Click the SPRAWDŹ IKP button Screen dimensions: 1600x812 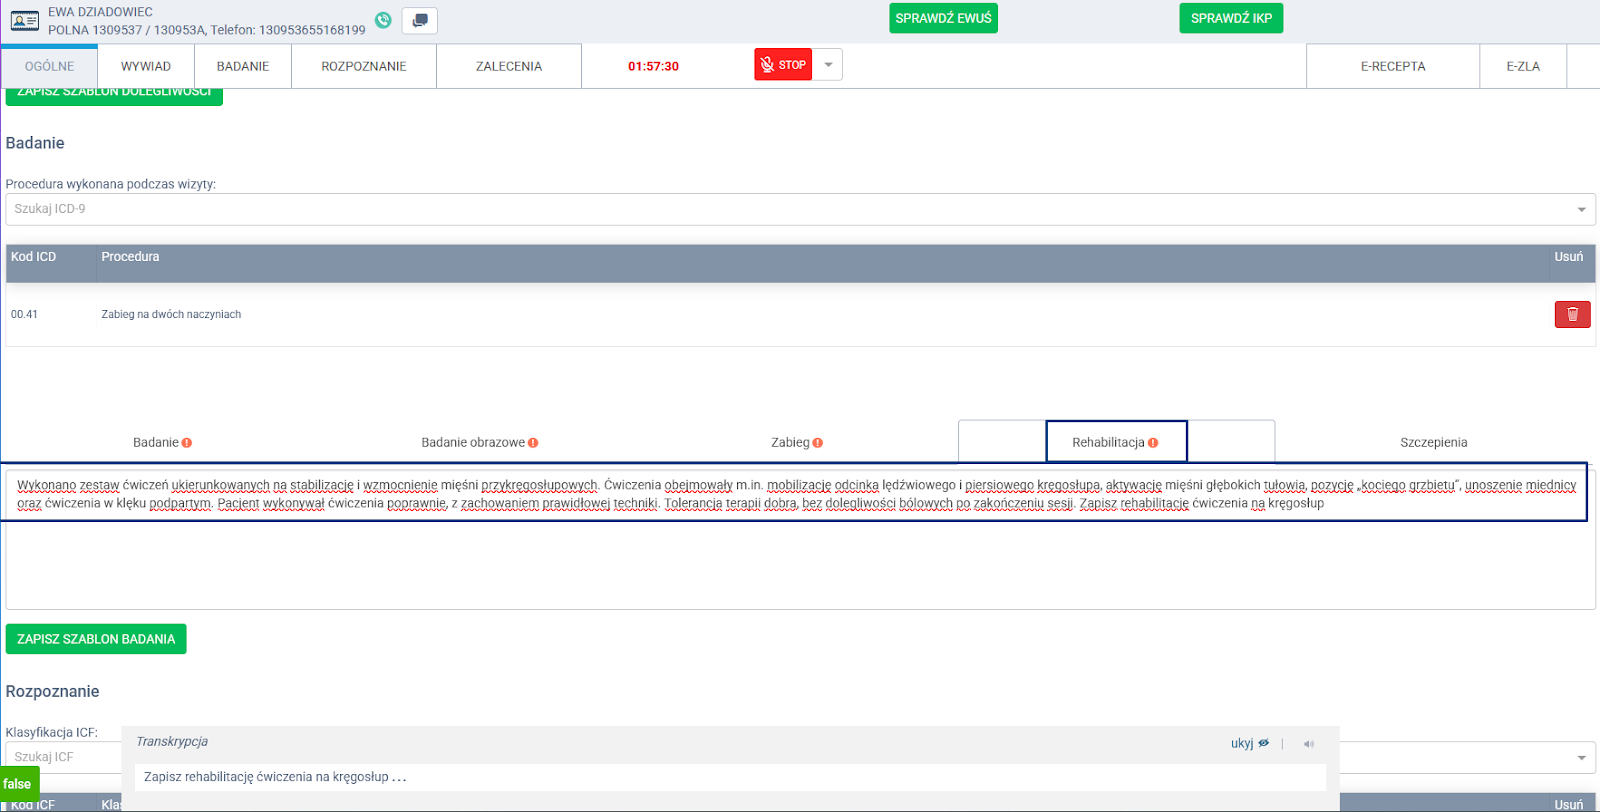coord(1231,19)
